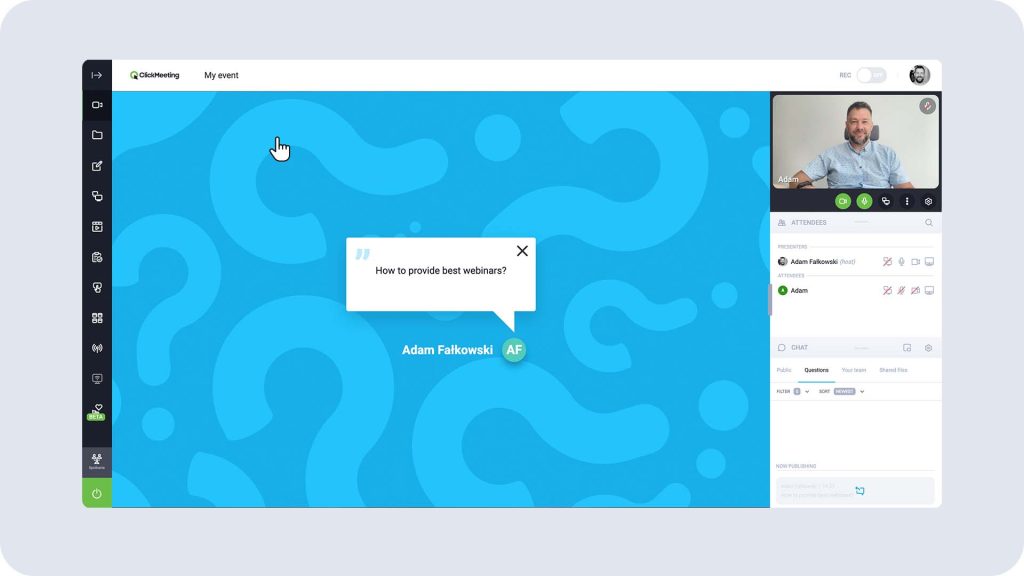Click the green power button to end event
The height and width of the screenshot is (576, 1024).
(x=97, y=494)
